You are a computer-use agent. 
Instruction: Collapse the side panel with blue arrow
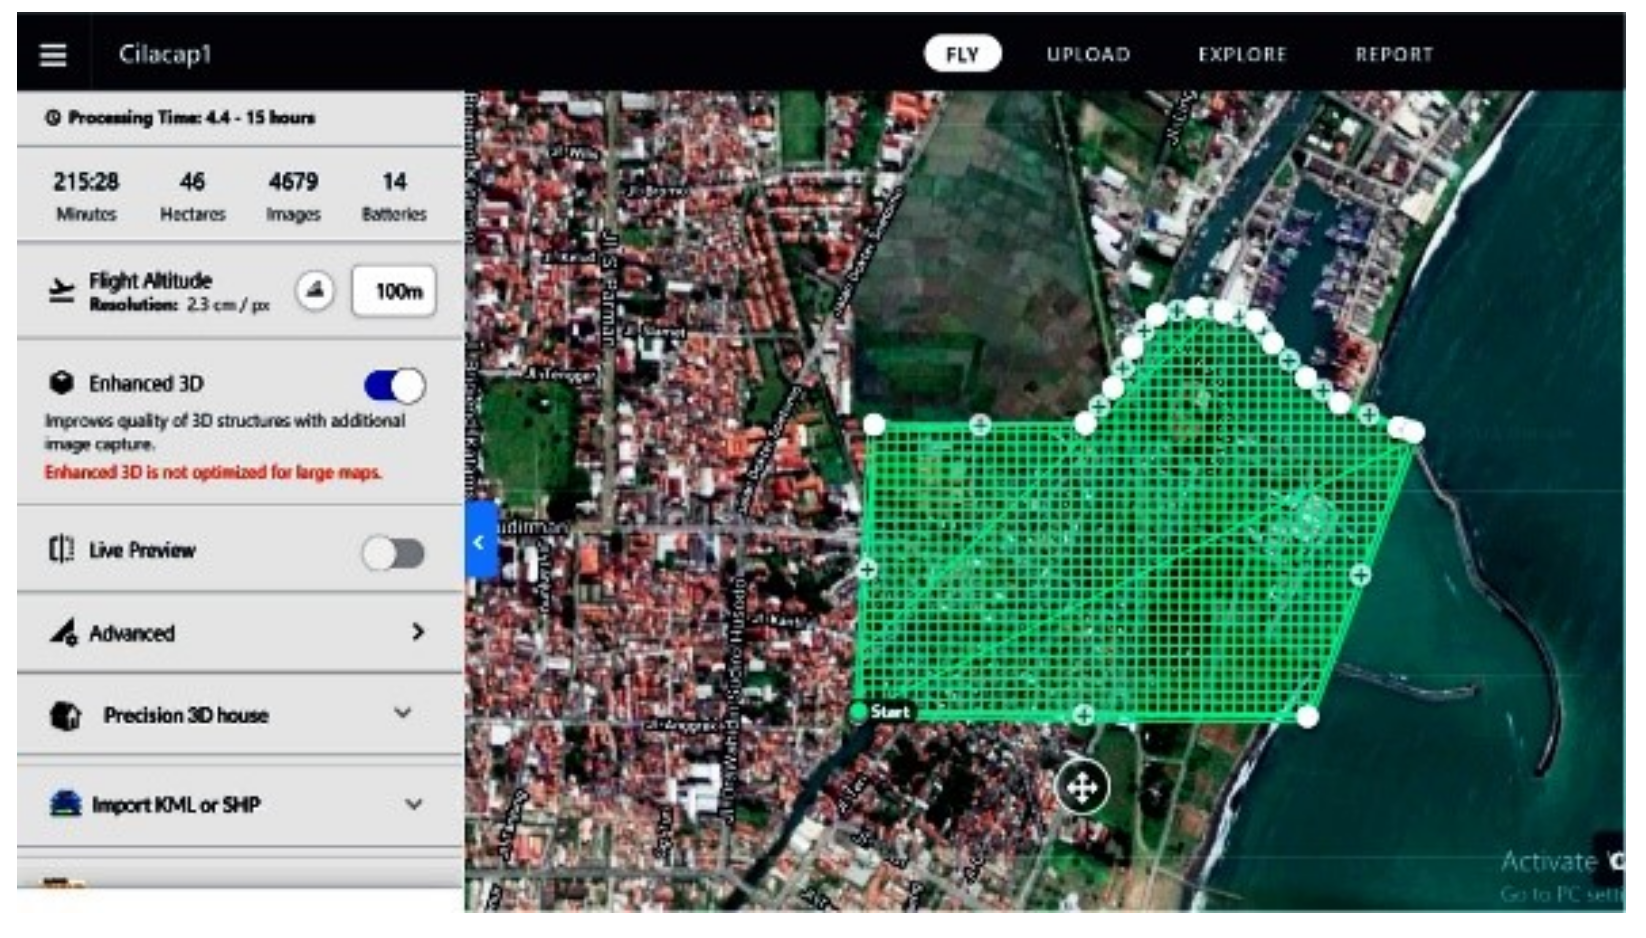[480, 542]
